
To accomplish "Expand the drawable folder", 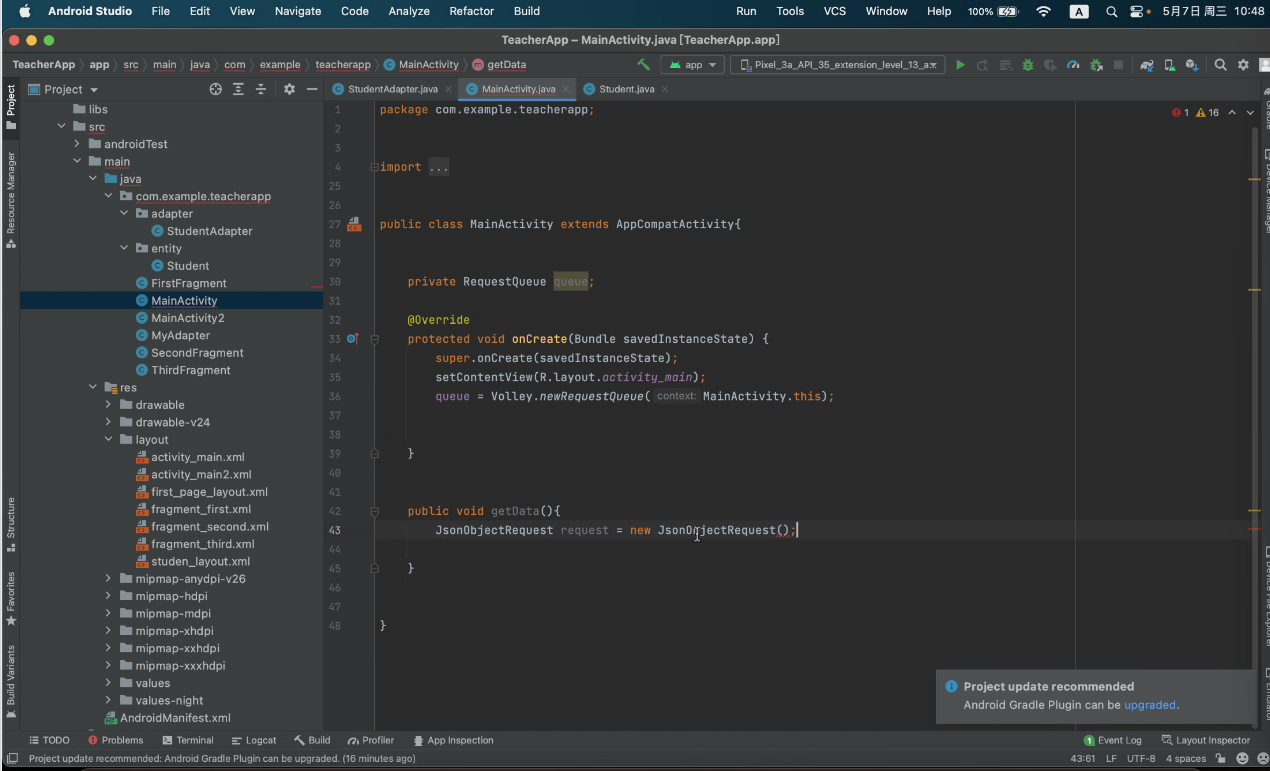I will (x=108, y=405).
